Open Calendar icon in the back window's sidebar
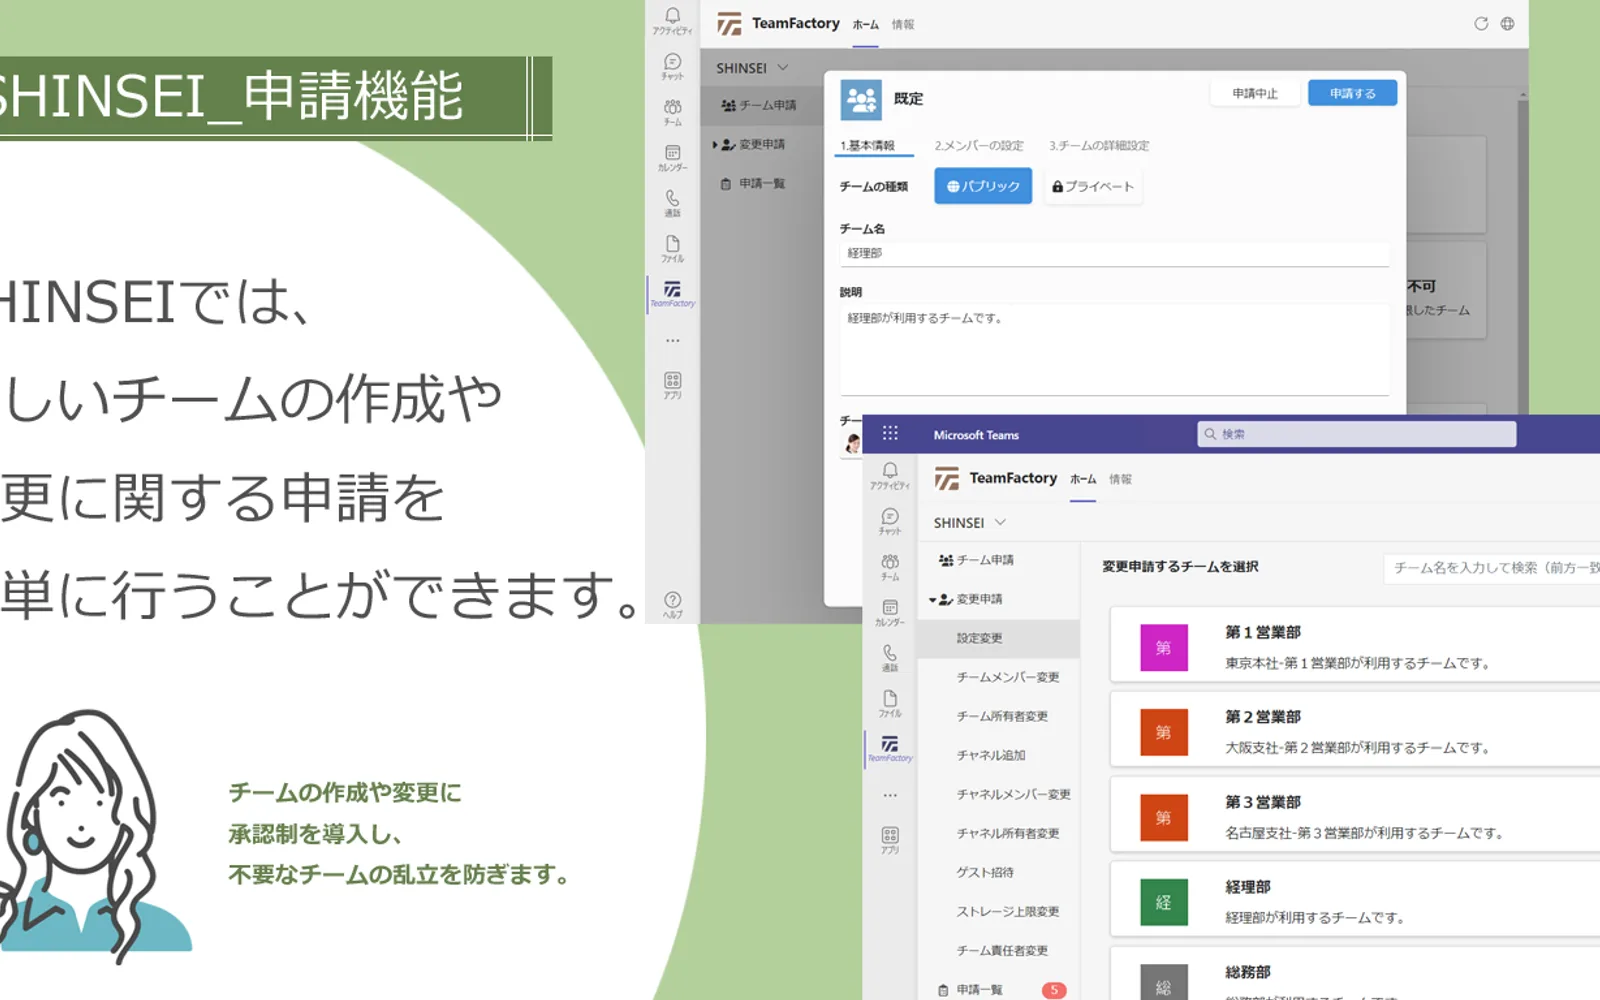Image resolution: width=1600 pixels, height=1000 pixels. [672, 158]
